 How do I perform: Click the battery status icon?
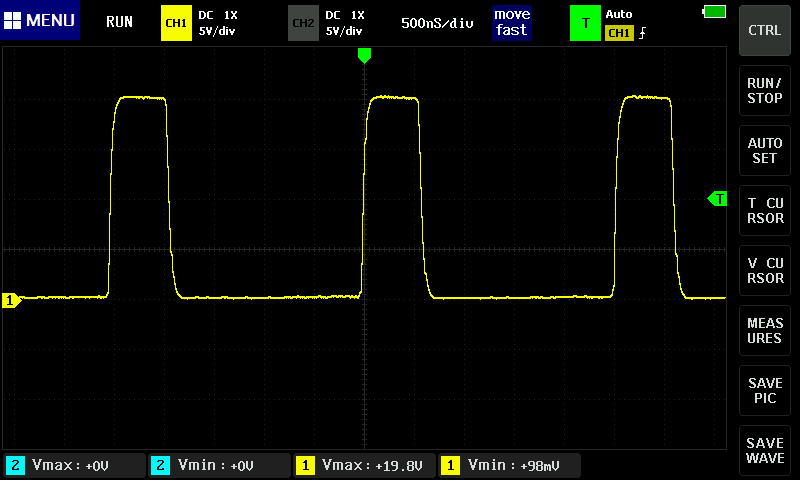click(x=714, y=12)
